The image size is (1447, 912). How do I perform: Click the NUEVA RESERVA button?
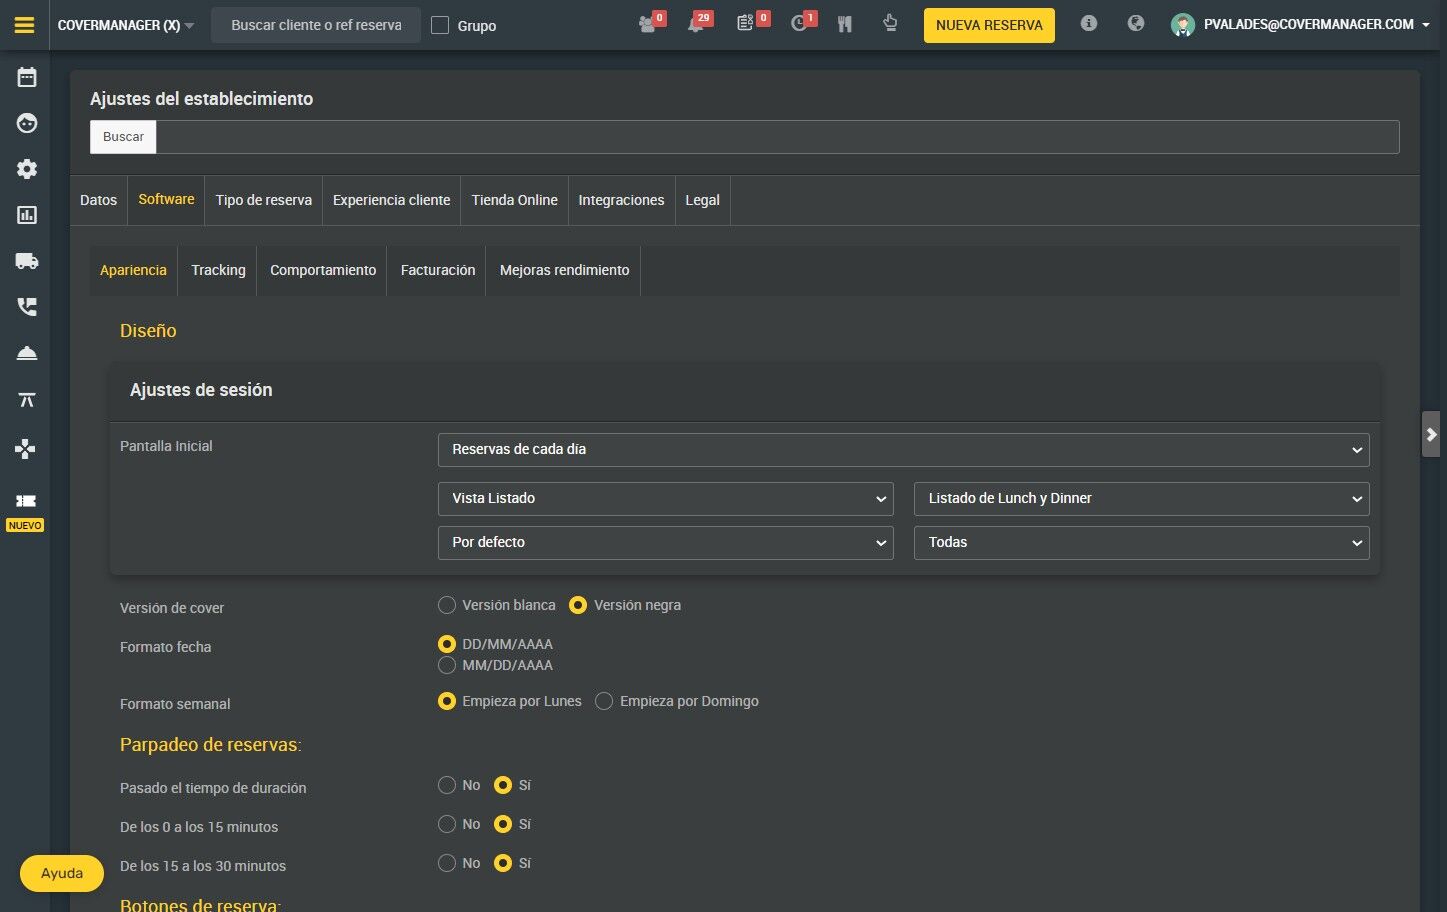point(988,25)
